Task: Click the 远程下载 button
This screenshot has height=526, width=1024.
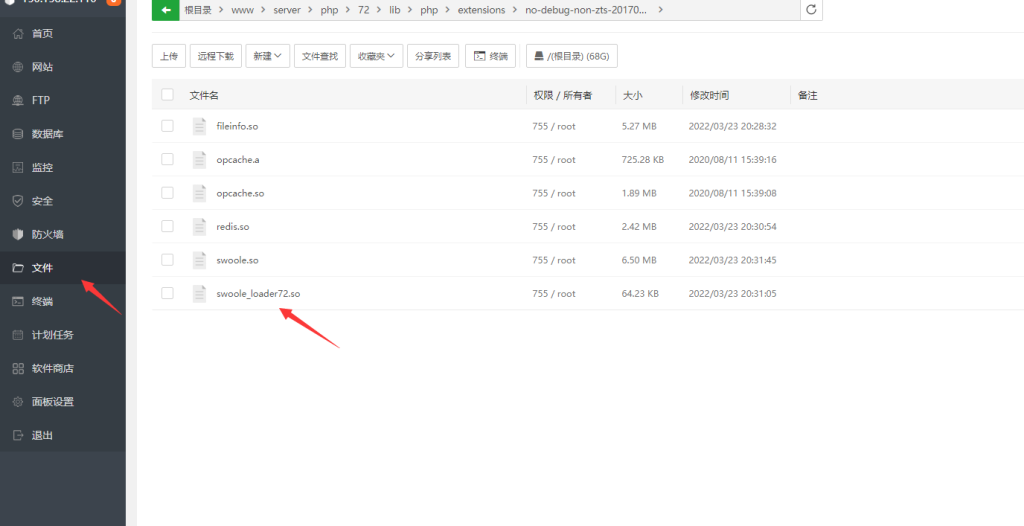Action: (215, 57)
